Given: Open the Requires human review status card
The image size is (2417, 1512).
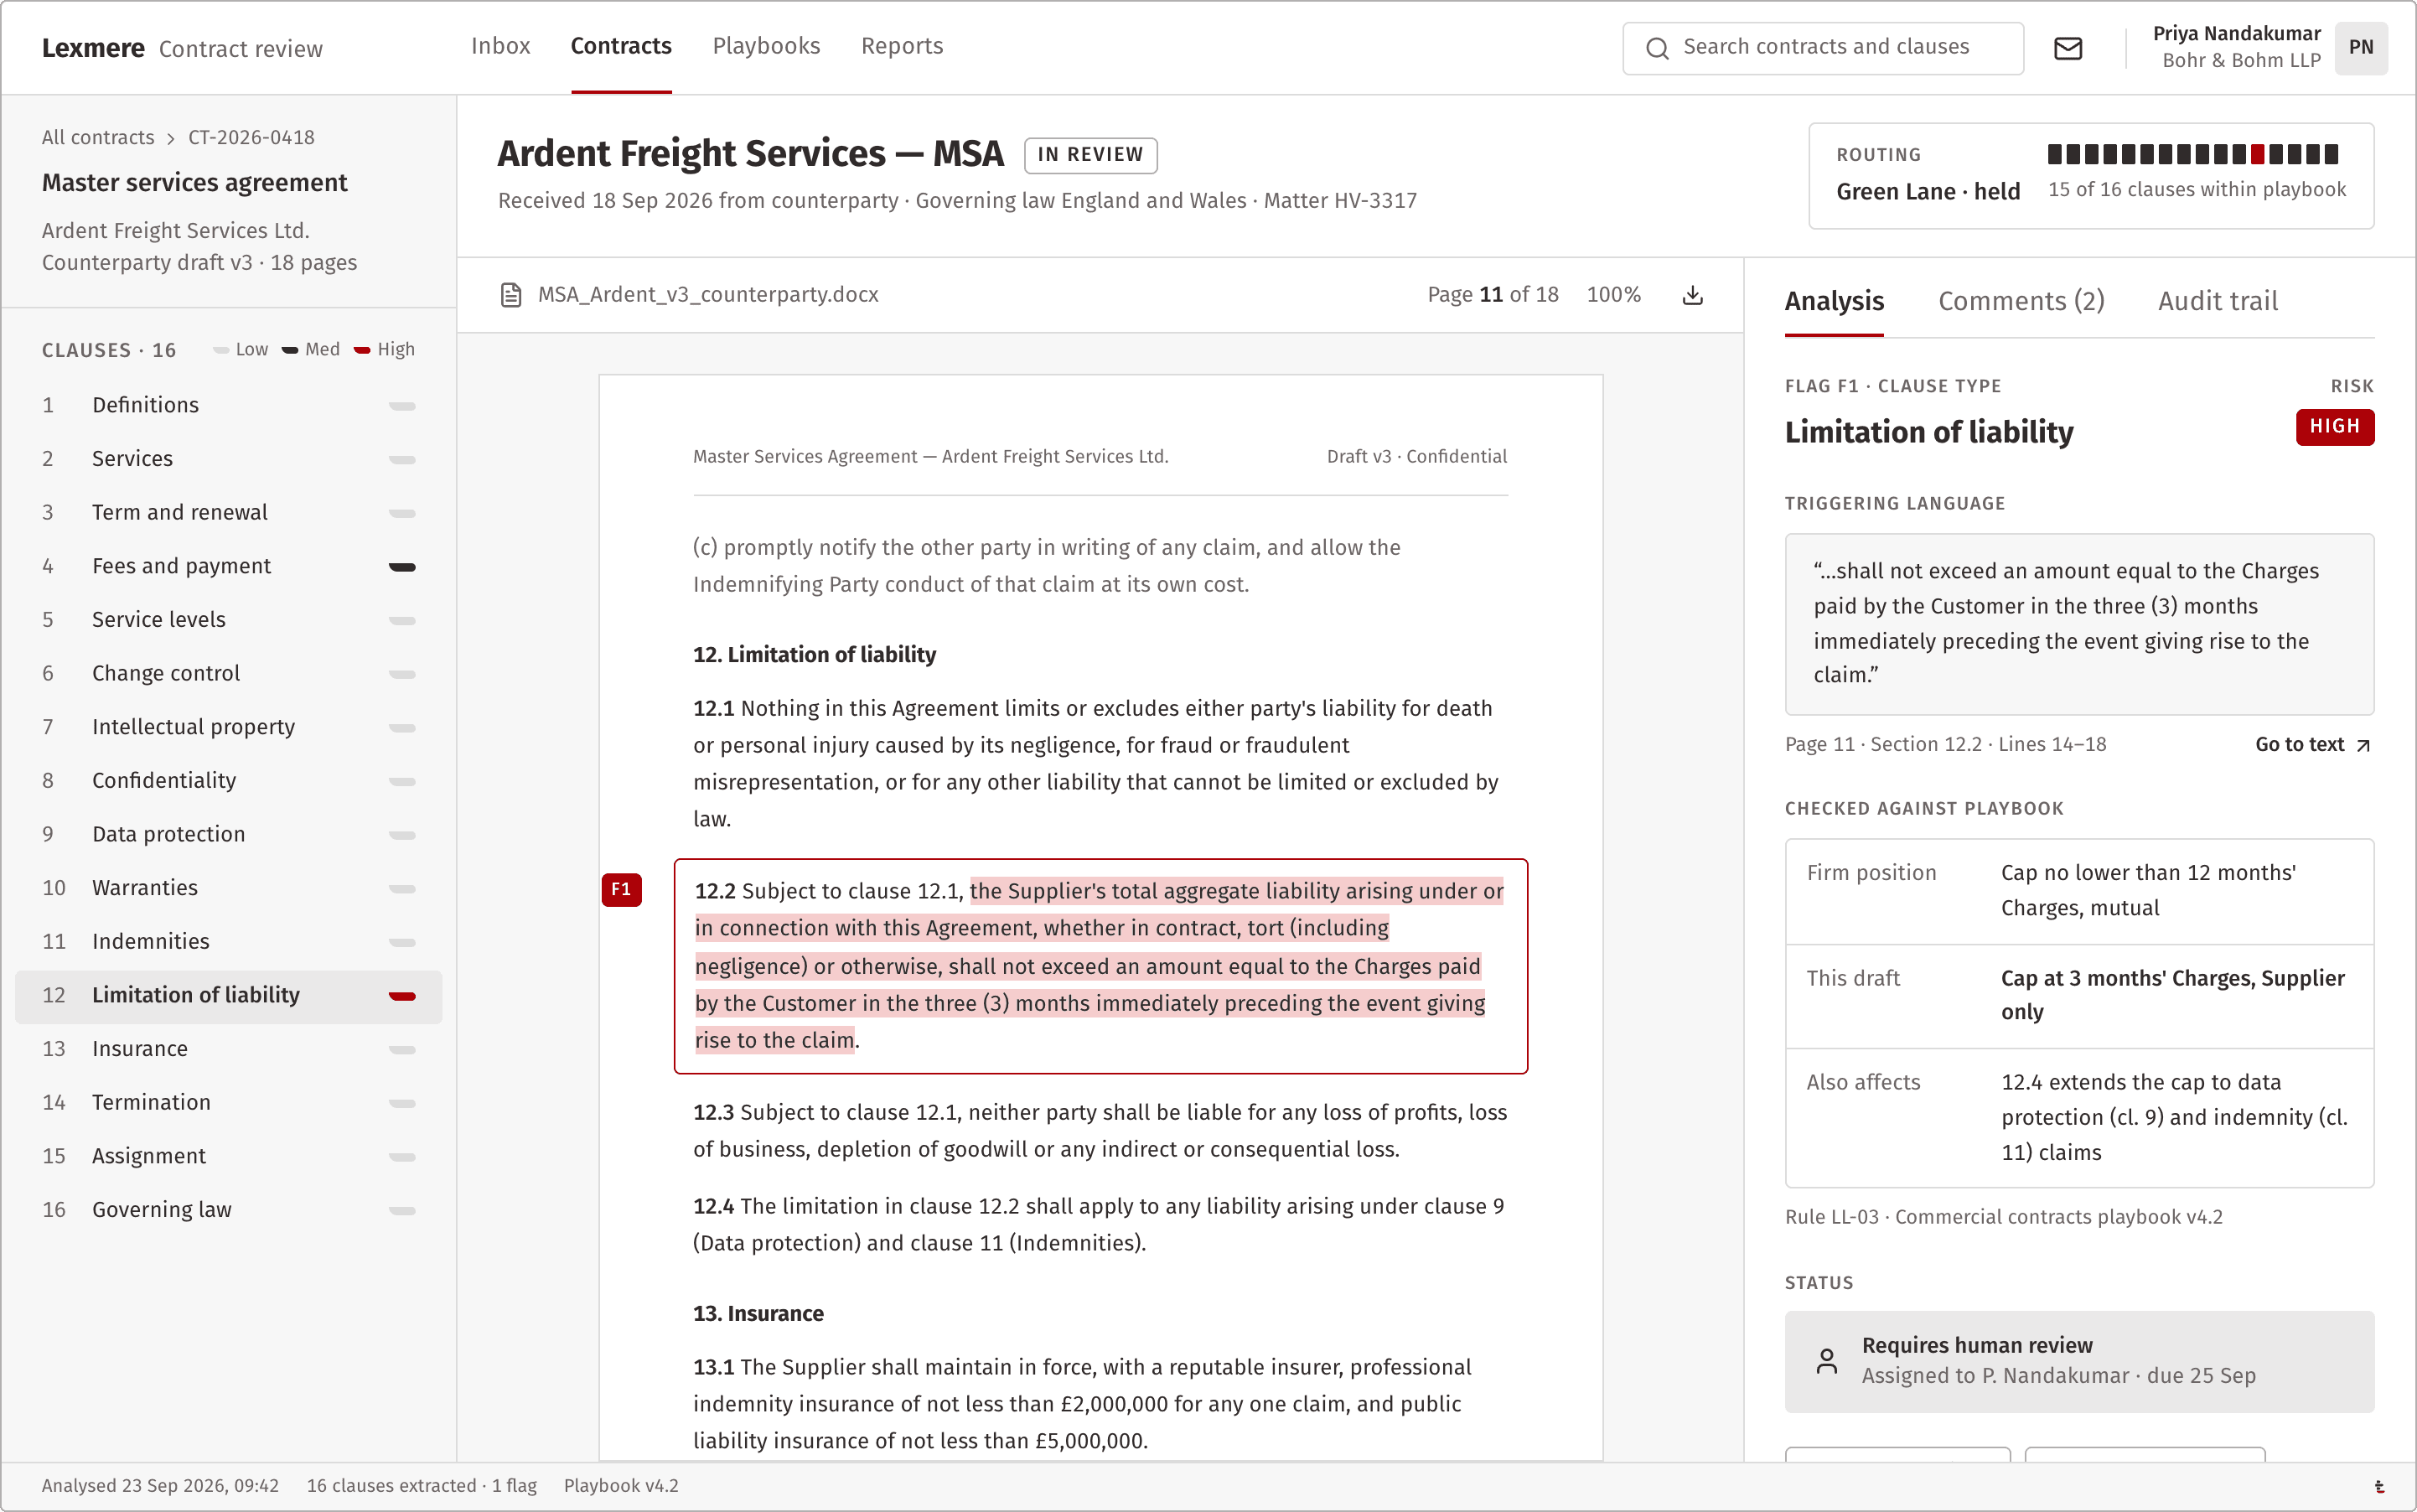Looking at the screenshot, I should tap(2079, 1361).
